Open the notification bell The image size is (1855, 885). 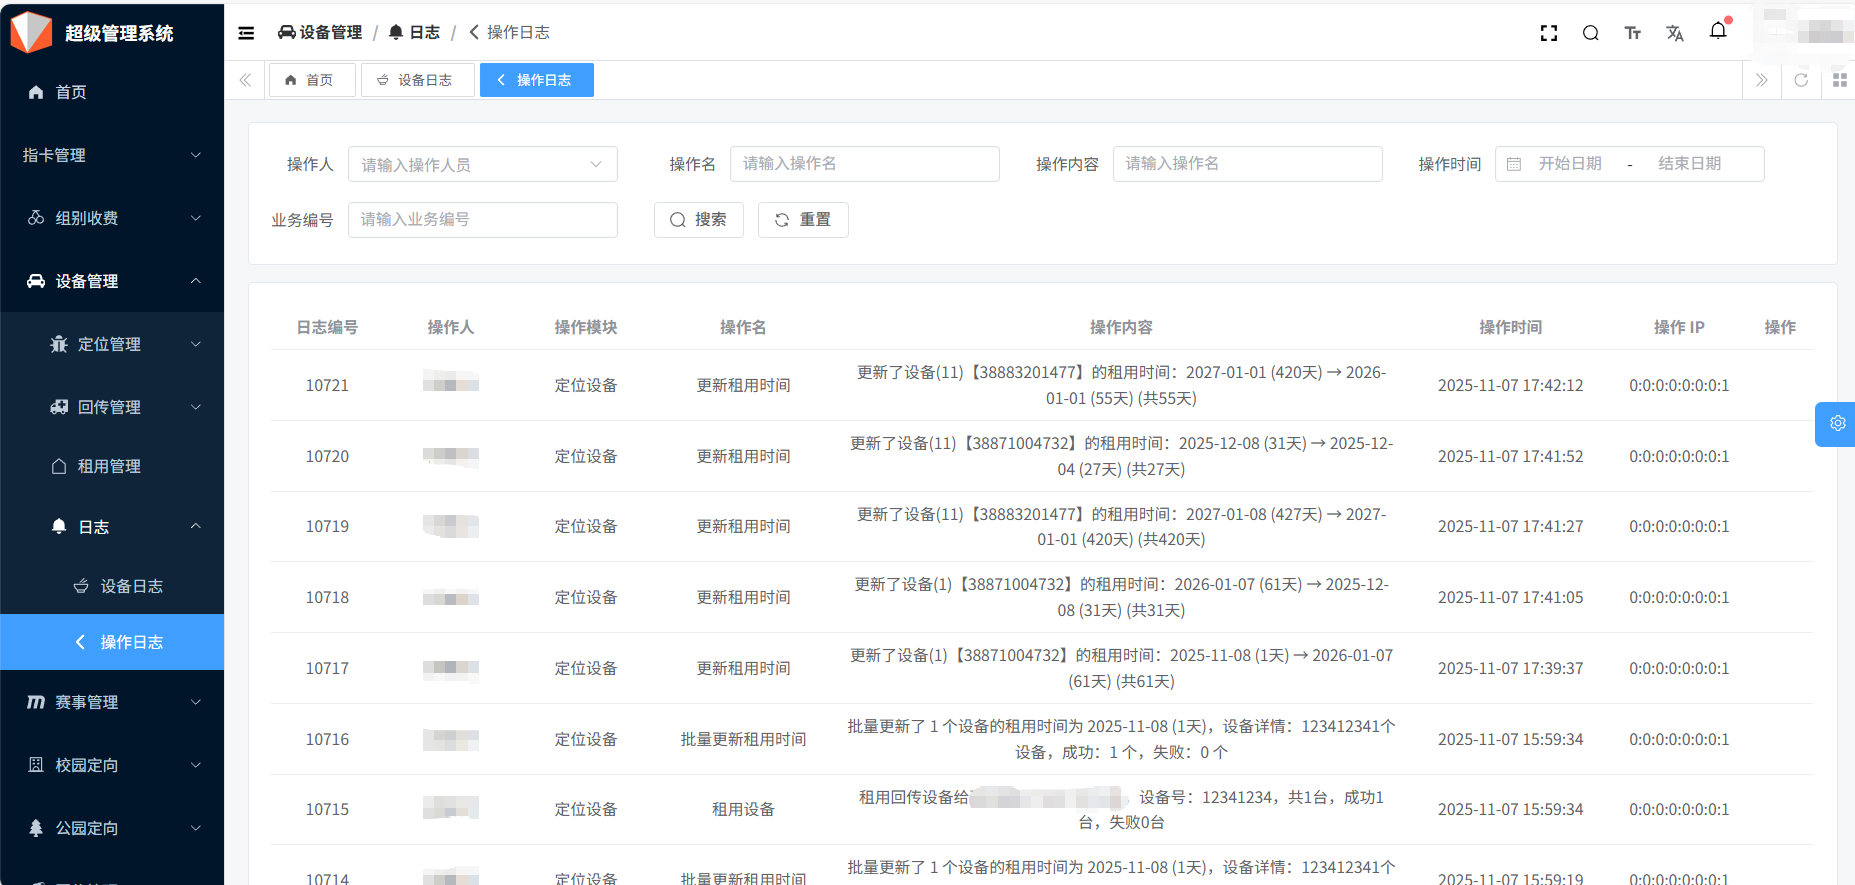(1718, 31)
